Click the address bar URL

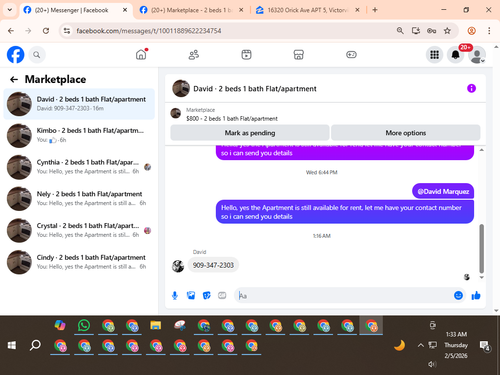click(x=149, y=31)
